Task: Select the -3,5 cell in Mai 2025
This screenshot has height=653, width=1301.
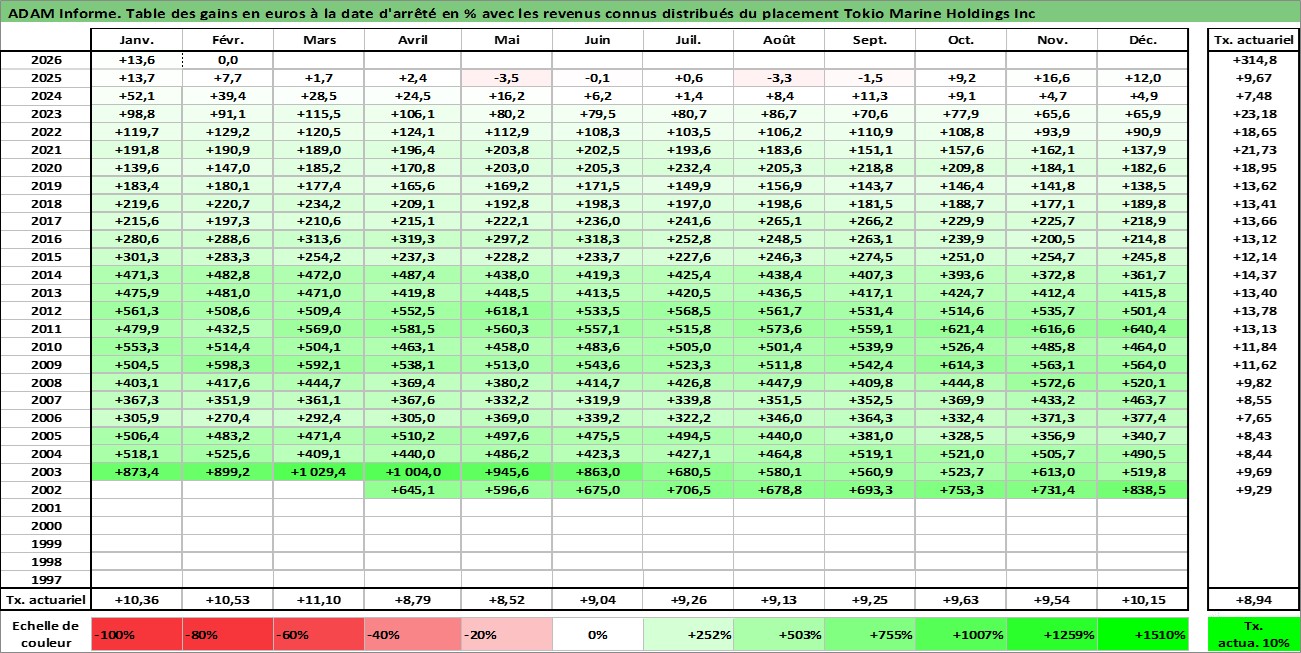Action: pyautogui.click(x=507, y=78)
